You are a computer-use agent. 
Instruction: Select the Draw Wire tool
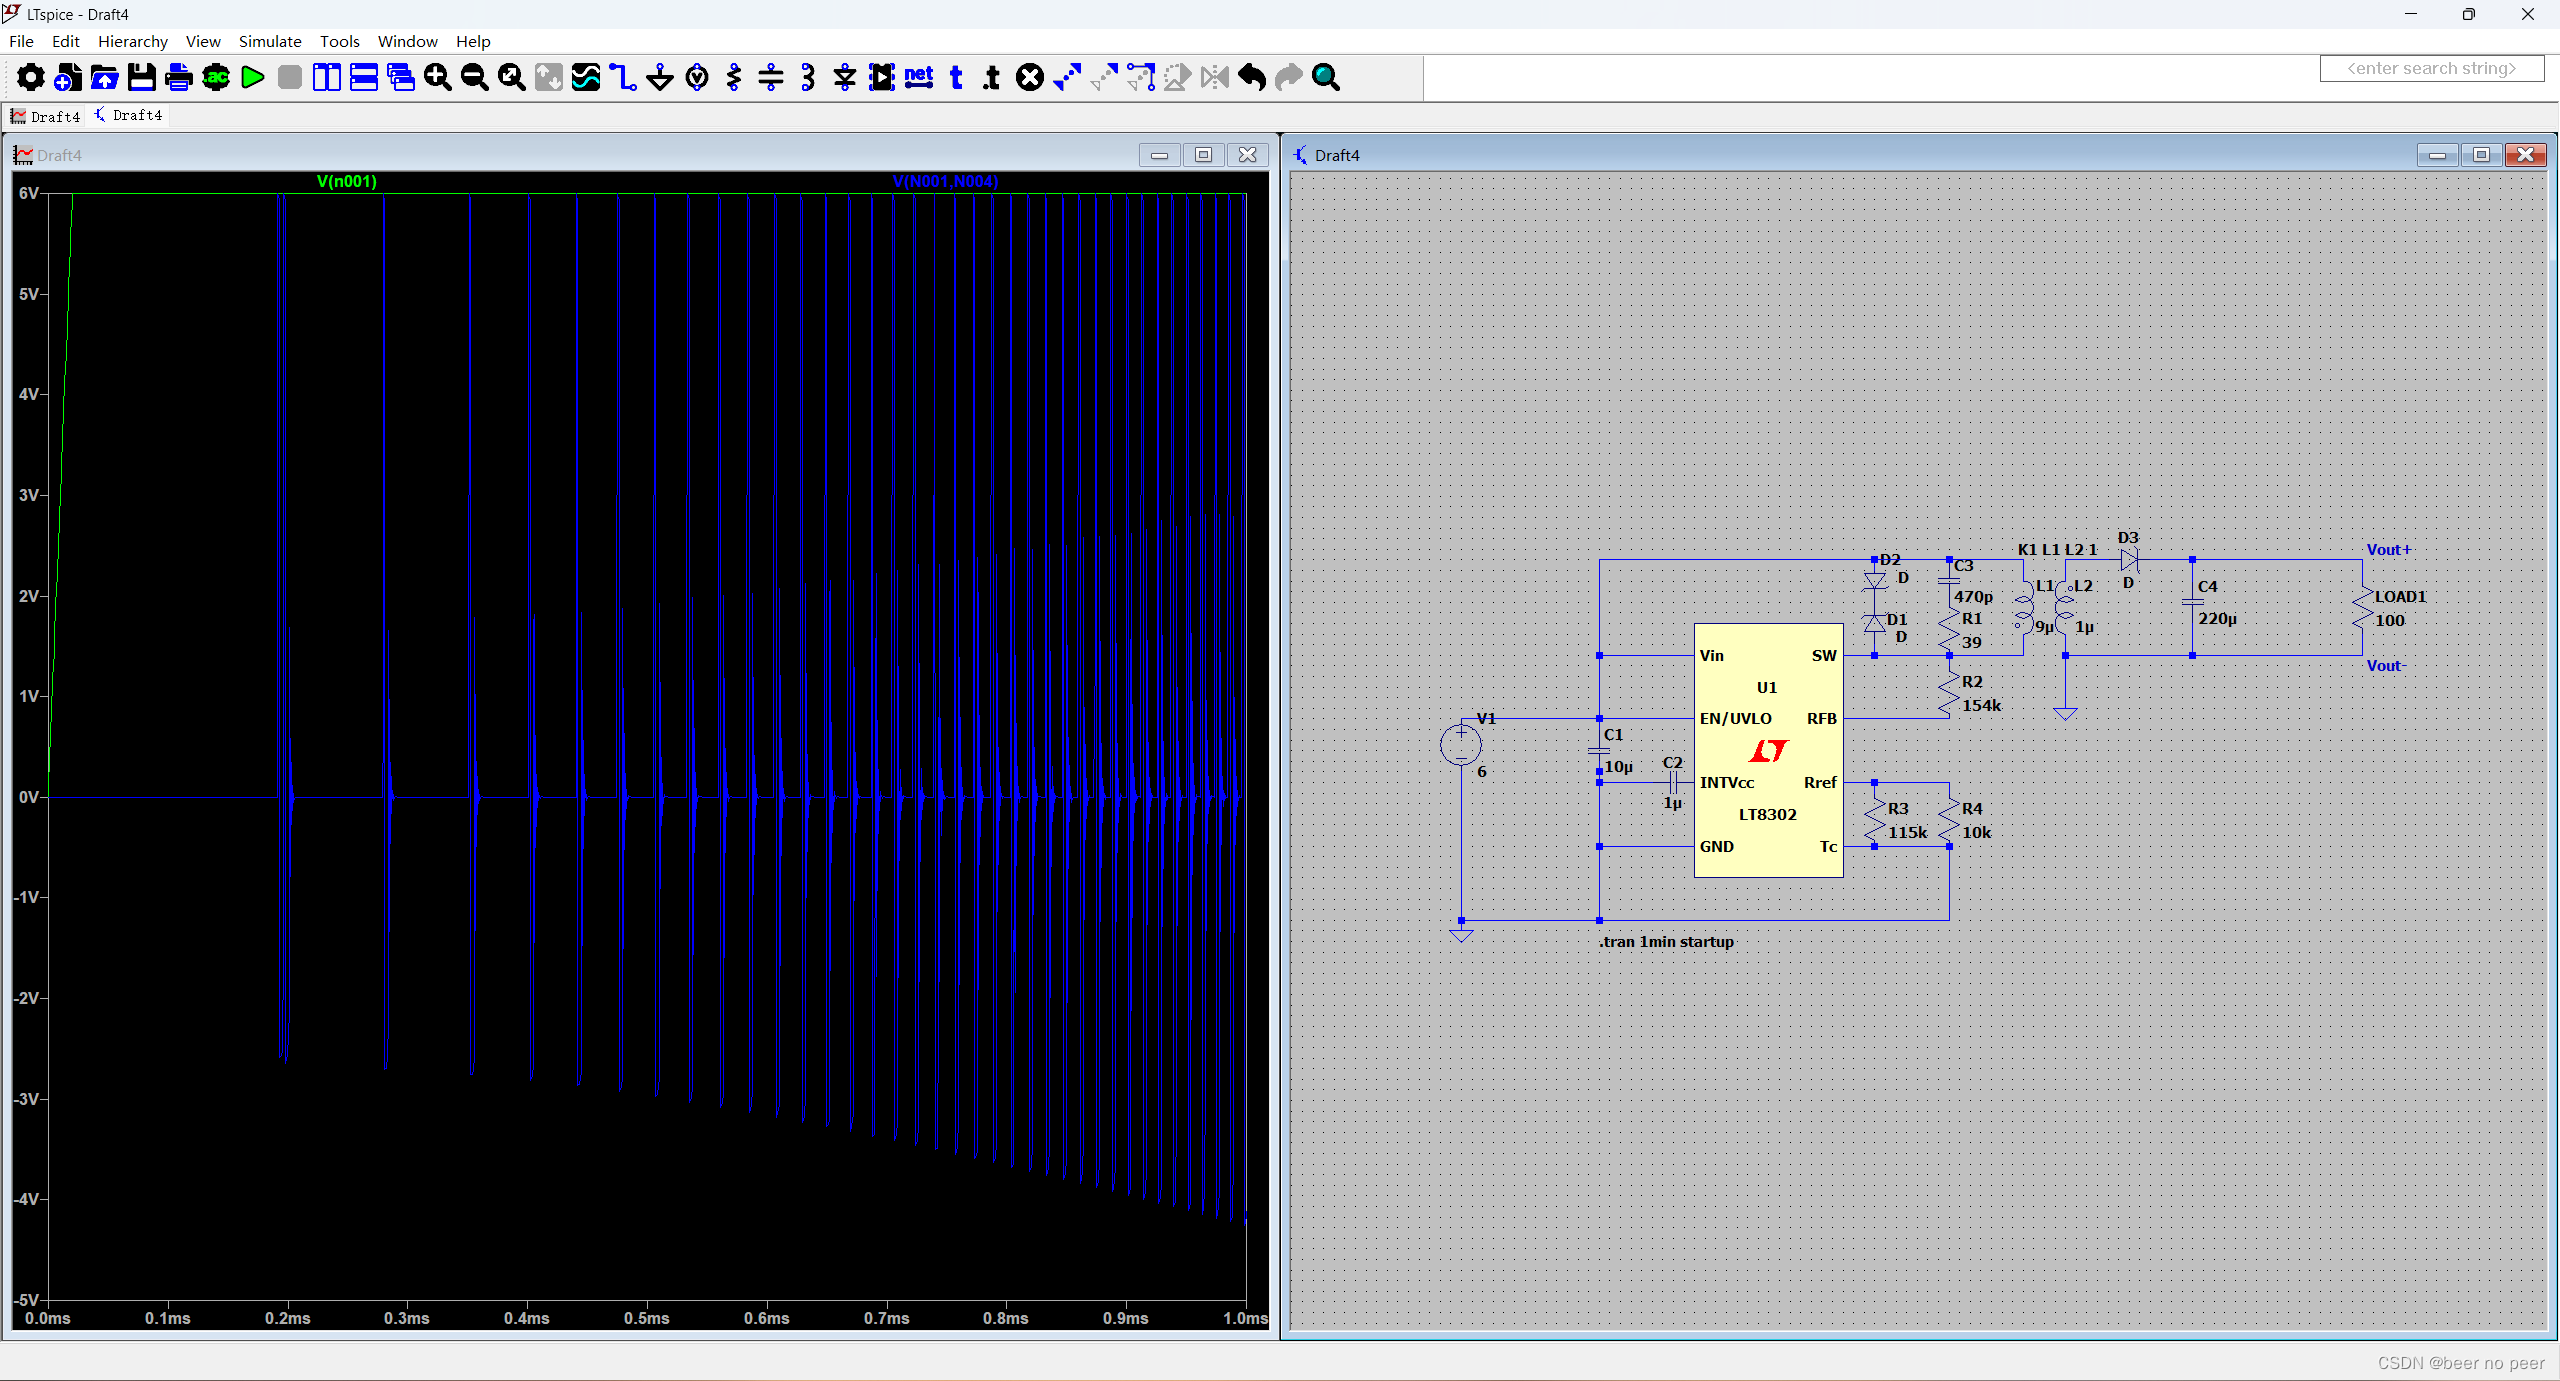[x=623, y=77]
